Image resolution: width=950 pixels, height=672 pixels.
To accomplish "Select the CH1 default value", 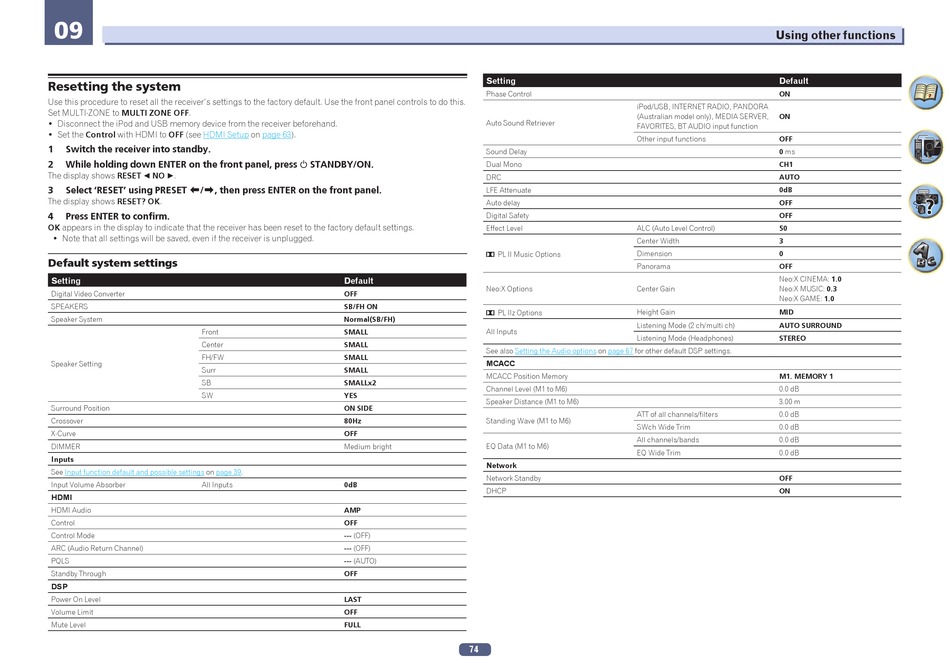I will 786,164.
